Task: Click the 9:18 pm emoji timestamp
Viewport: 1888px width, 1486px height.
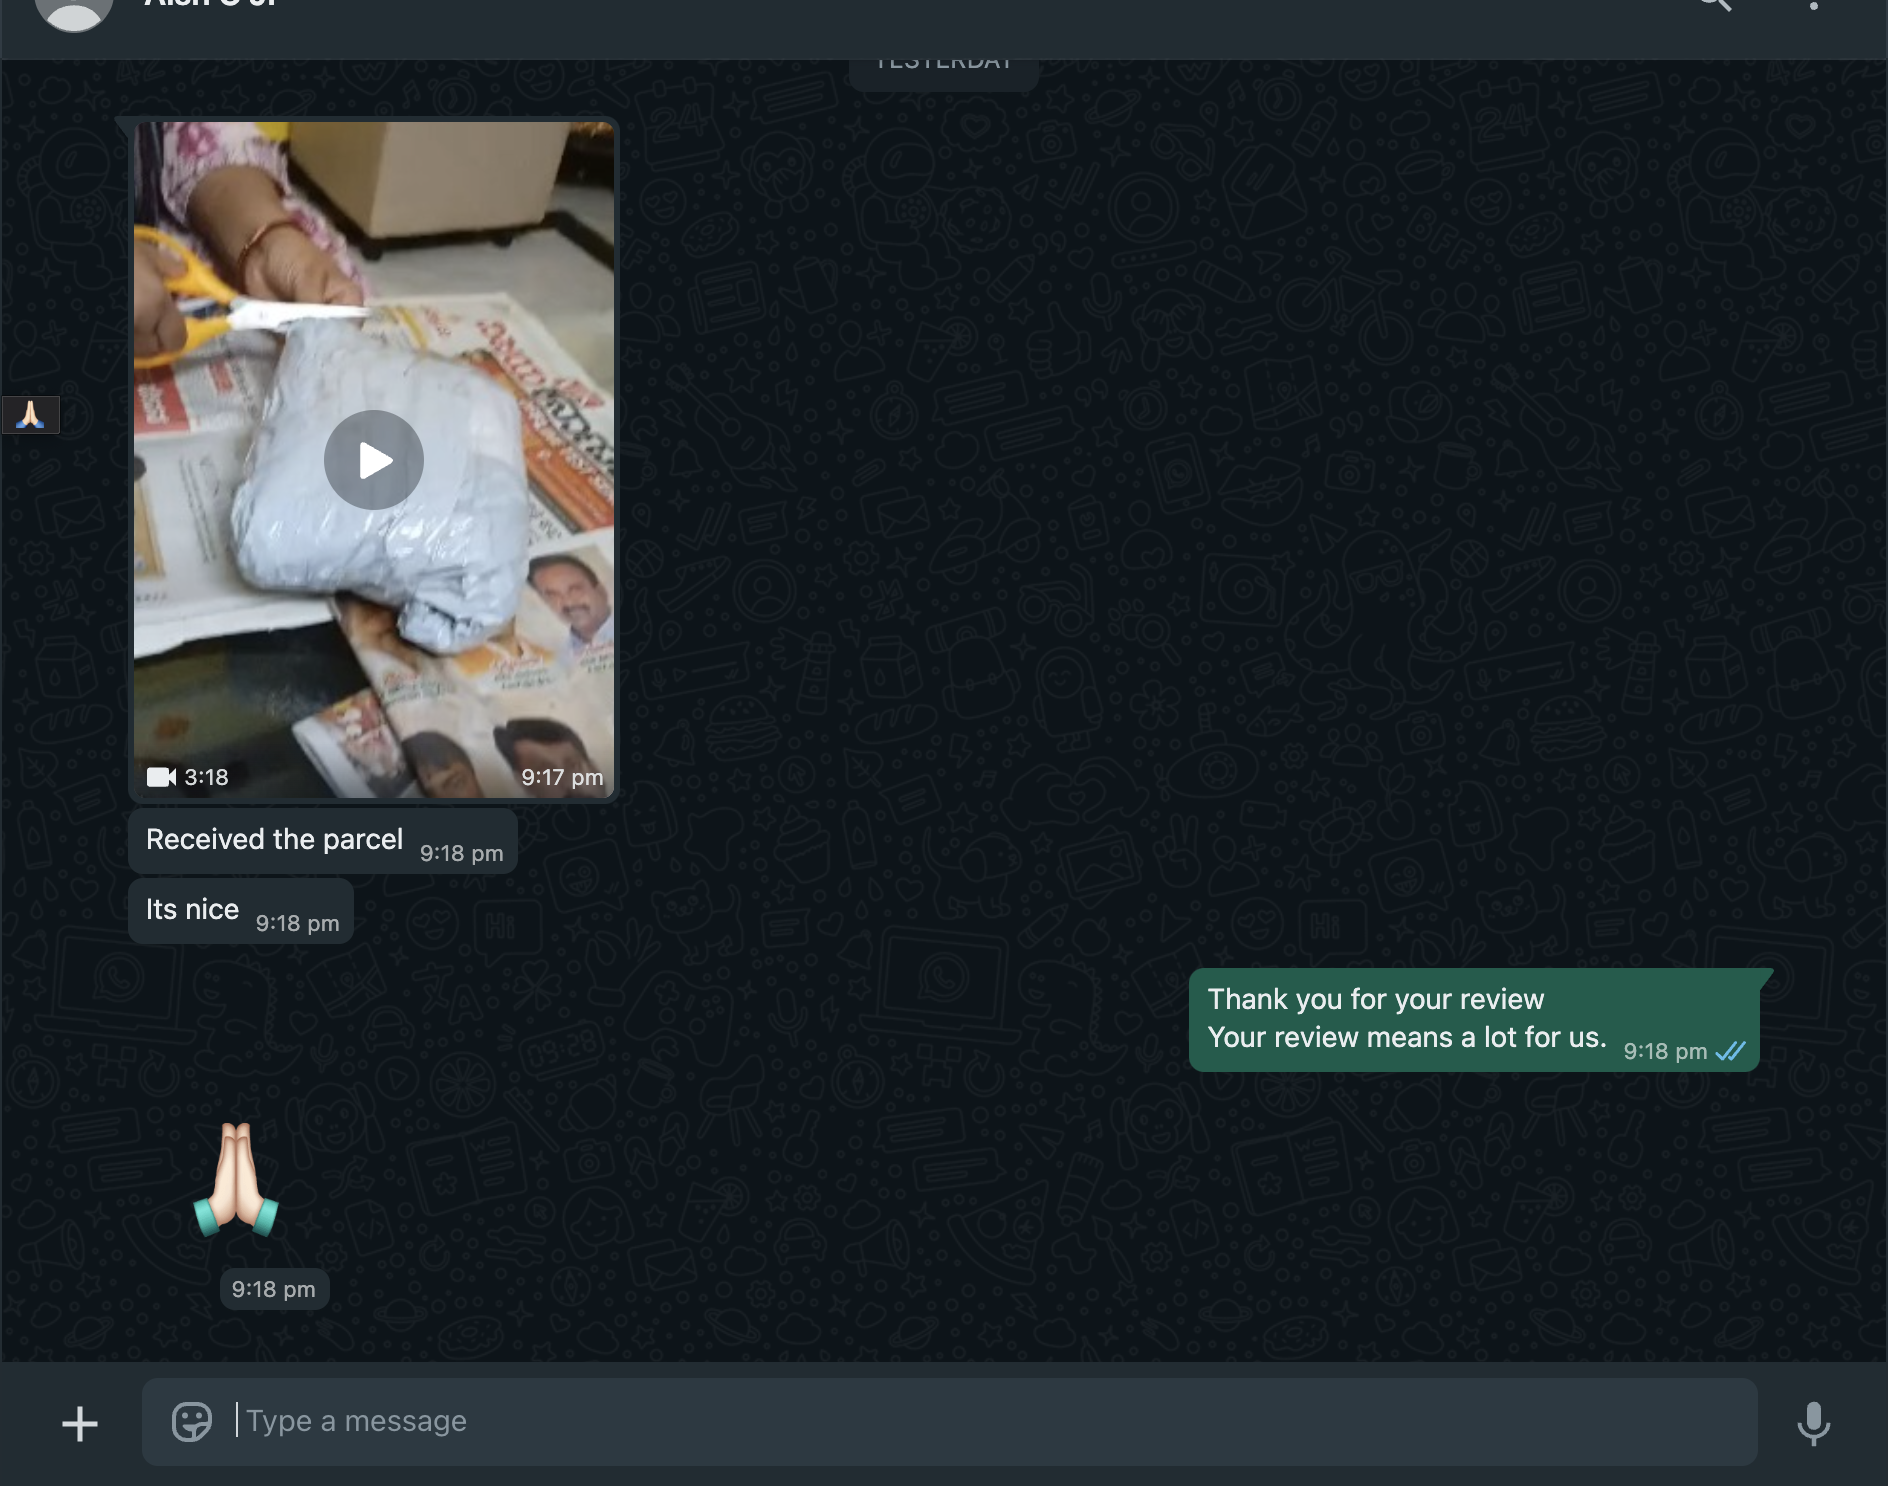Action: coord(274,1289)
